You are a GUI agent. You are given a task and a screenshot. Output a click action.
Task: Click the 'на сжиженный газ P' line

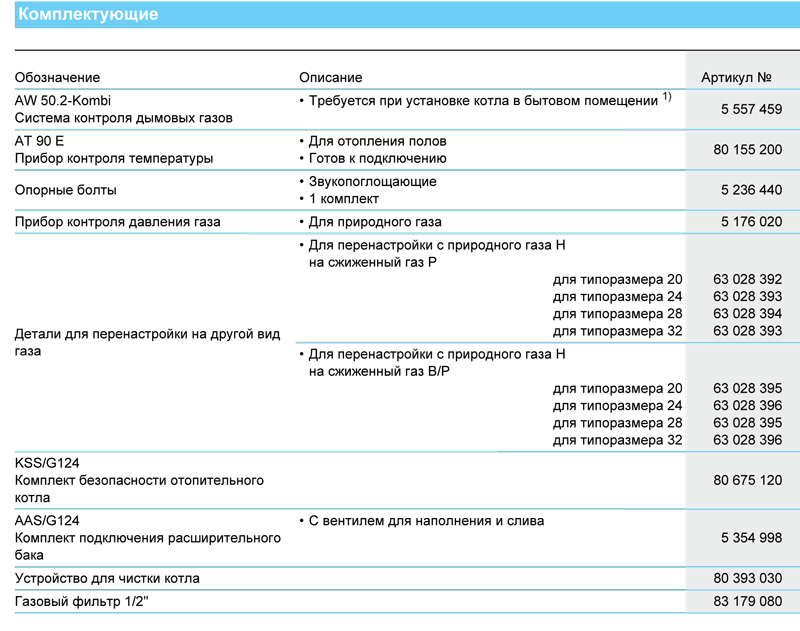372,262
